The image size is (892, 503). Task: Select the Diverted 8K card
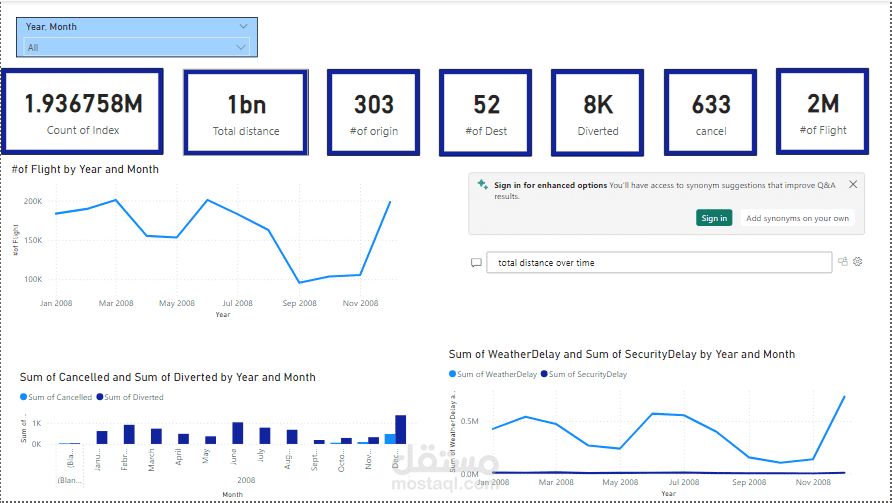coord(597,113)
